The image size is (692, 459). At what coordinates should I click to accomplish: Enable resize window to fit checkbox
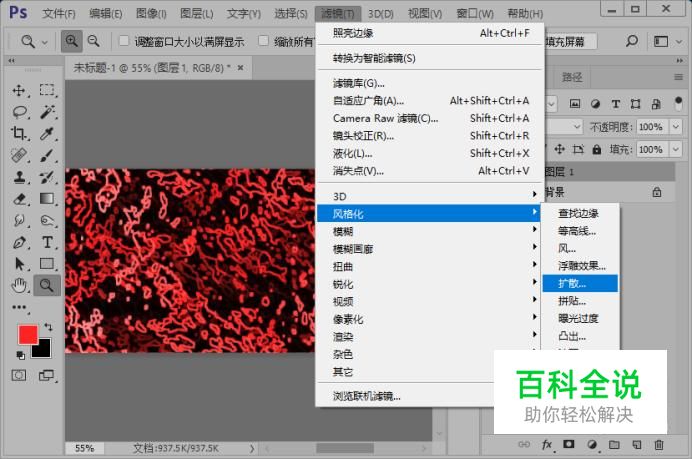[124, 41]
